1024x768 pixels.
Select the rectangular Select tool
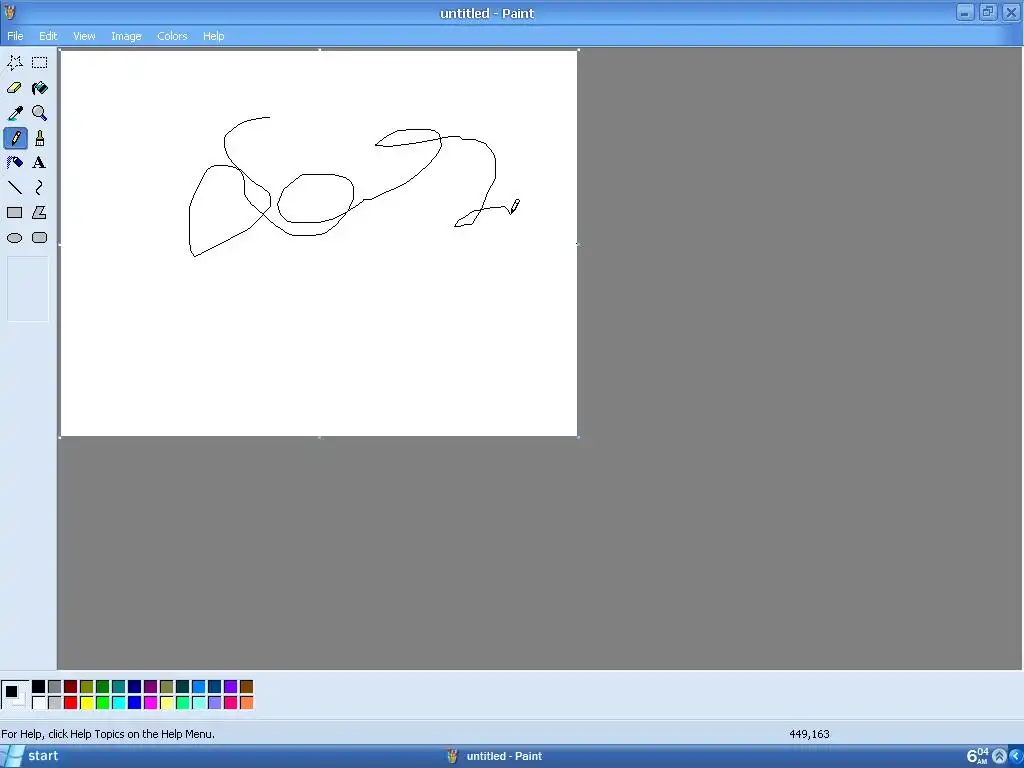pyautogui.click(x=40, y=63)
